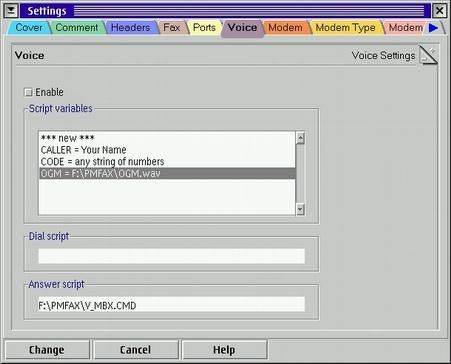Switch to the Cover tab
This screenshot has width=451, height=364.
click(x=29, y=27)
